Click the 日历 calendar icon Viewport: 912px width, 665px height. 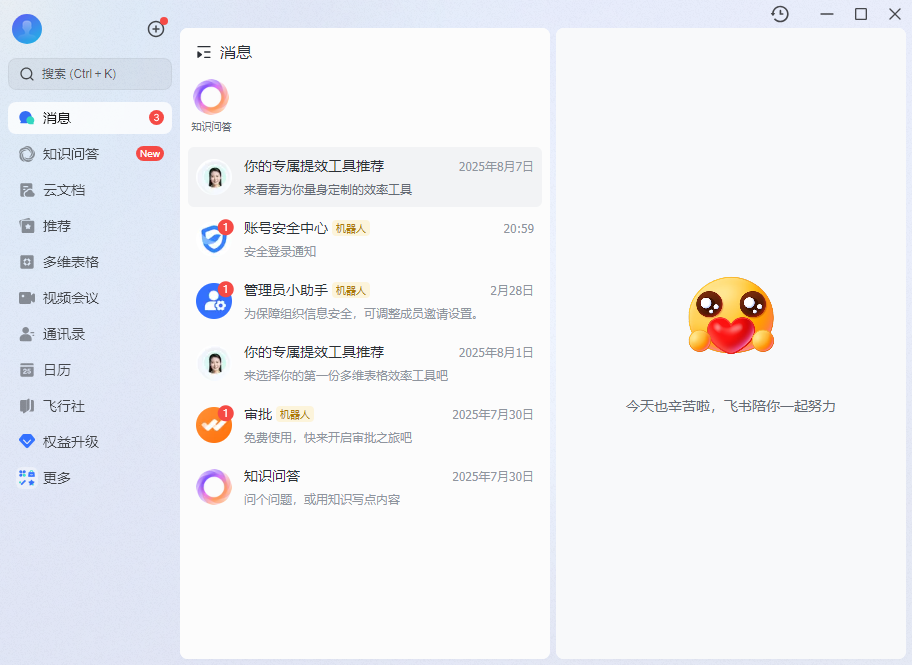point(27,370)
